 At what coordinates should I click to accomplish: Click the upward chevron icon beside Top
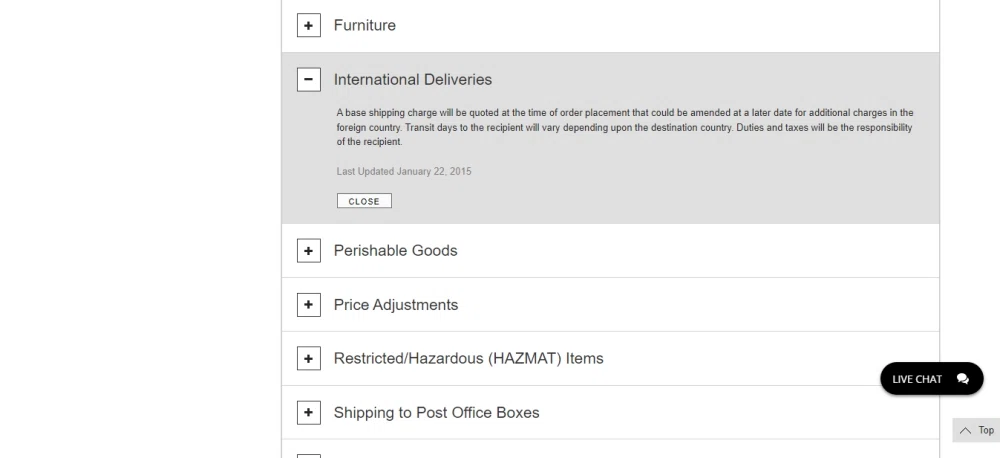[x=966, y=431]
